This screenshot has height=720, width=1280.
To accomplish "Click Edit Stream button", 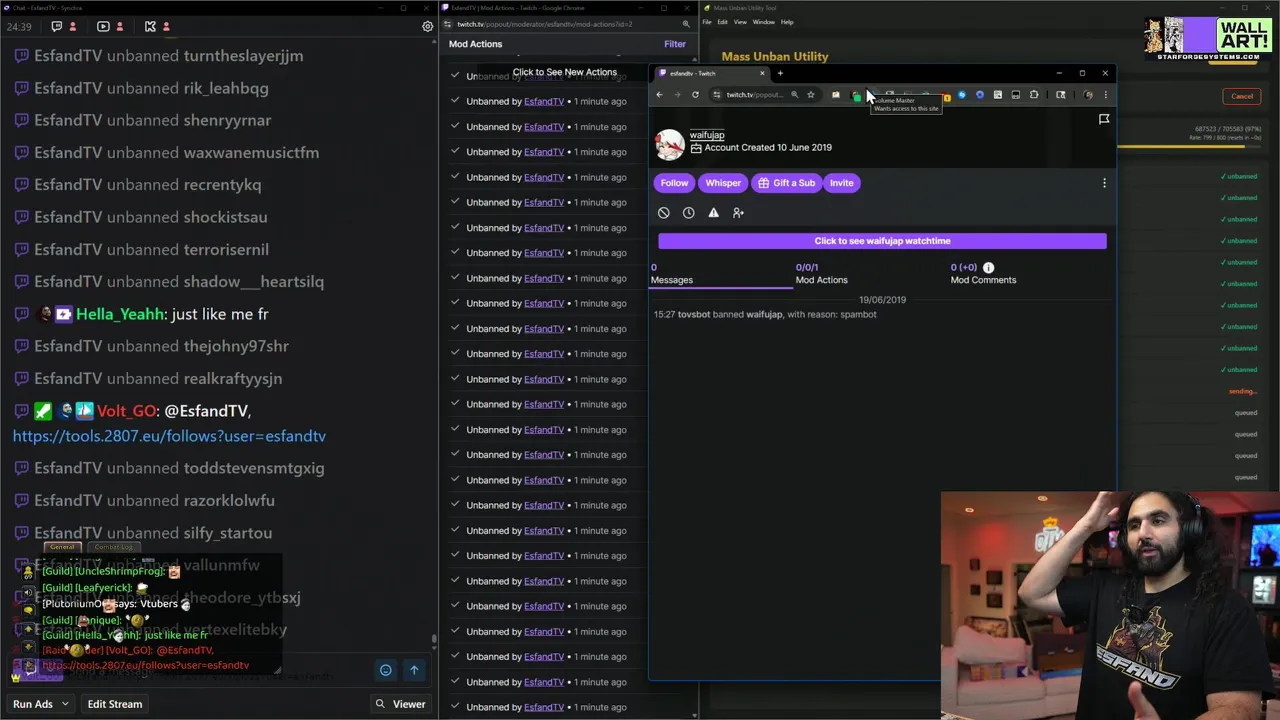I will tap(115, 704).
